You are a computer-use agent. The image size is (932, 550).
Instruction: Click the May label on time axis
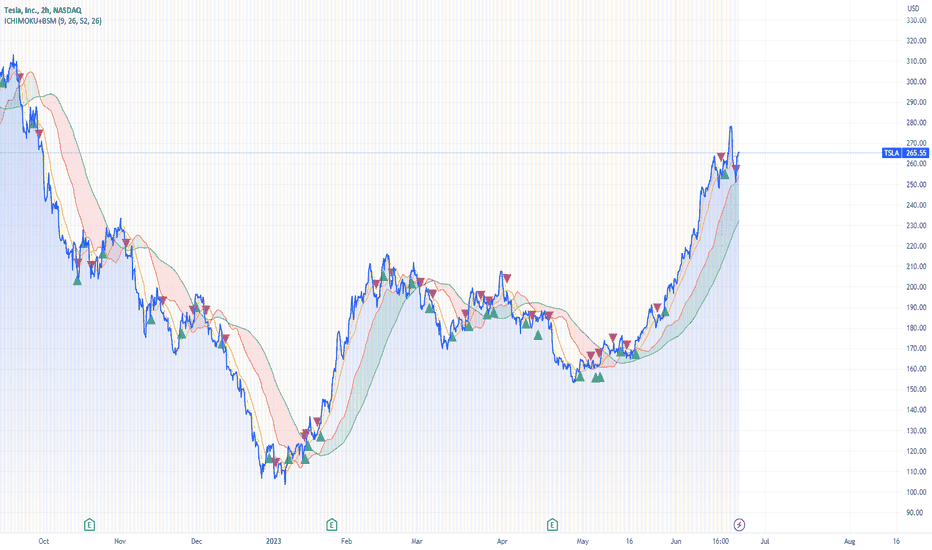582,541
